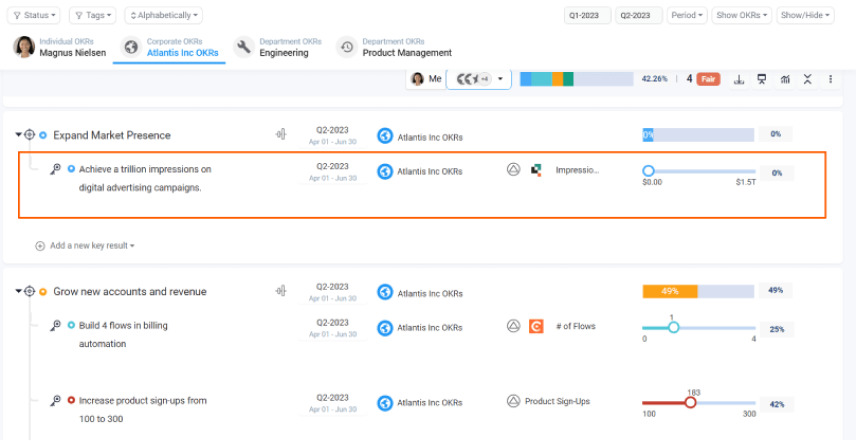Click KPI triangle icon on impressions row

(x=513, y=170)
